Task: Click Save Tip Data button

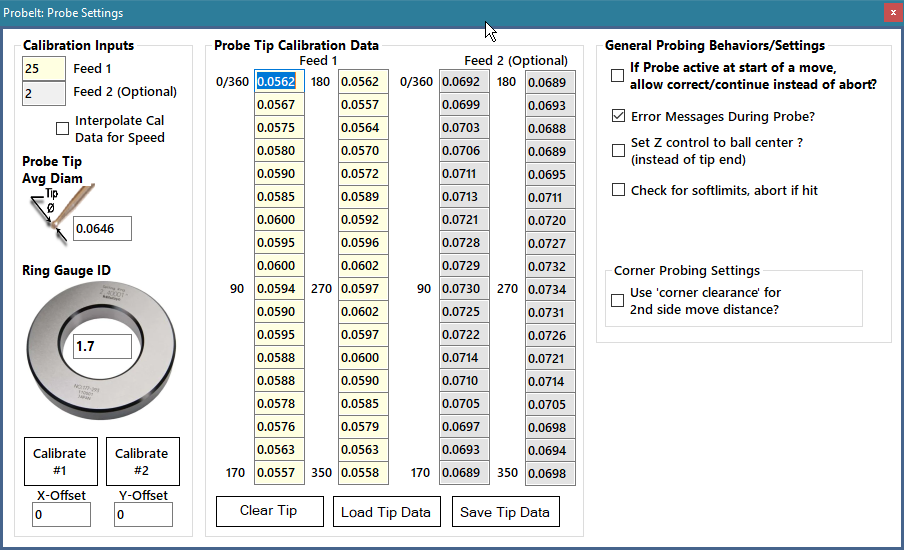Action: point(506,511)
